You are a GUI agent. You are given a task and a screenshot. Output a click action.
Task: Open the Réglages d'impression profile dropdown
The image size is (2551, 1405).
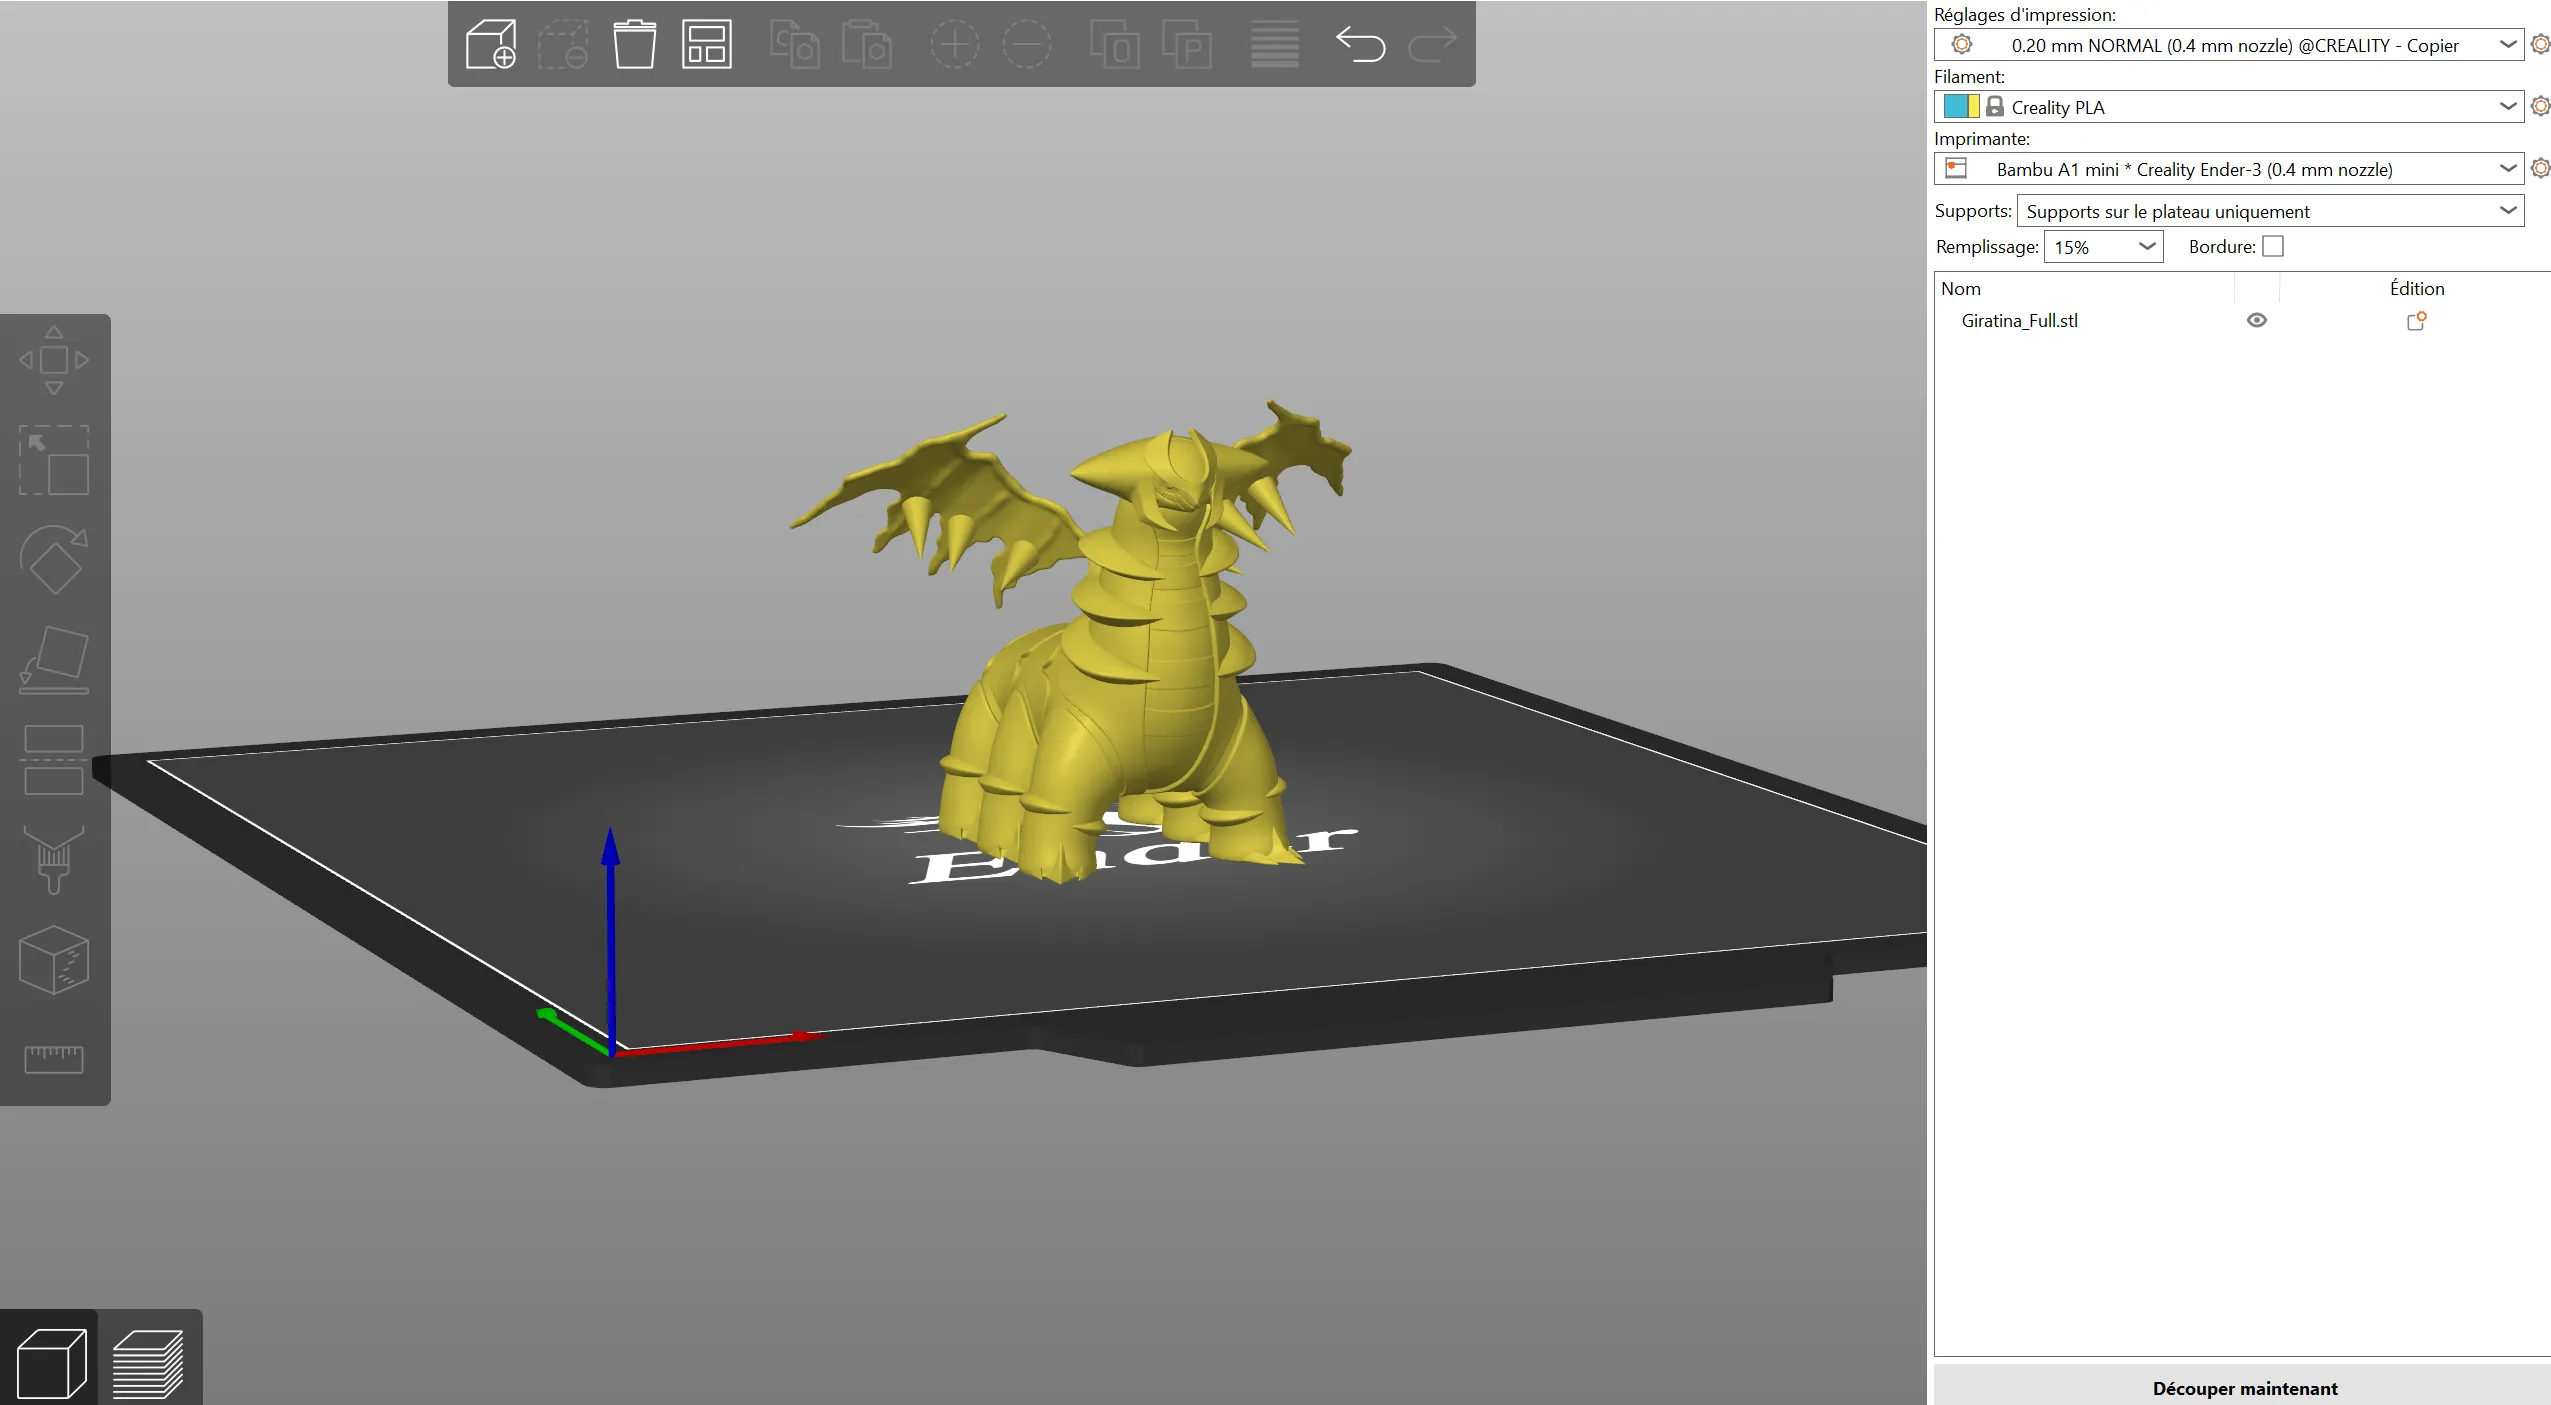tap(2229, 45)
